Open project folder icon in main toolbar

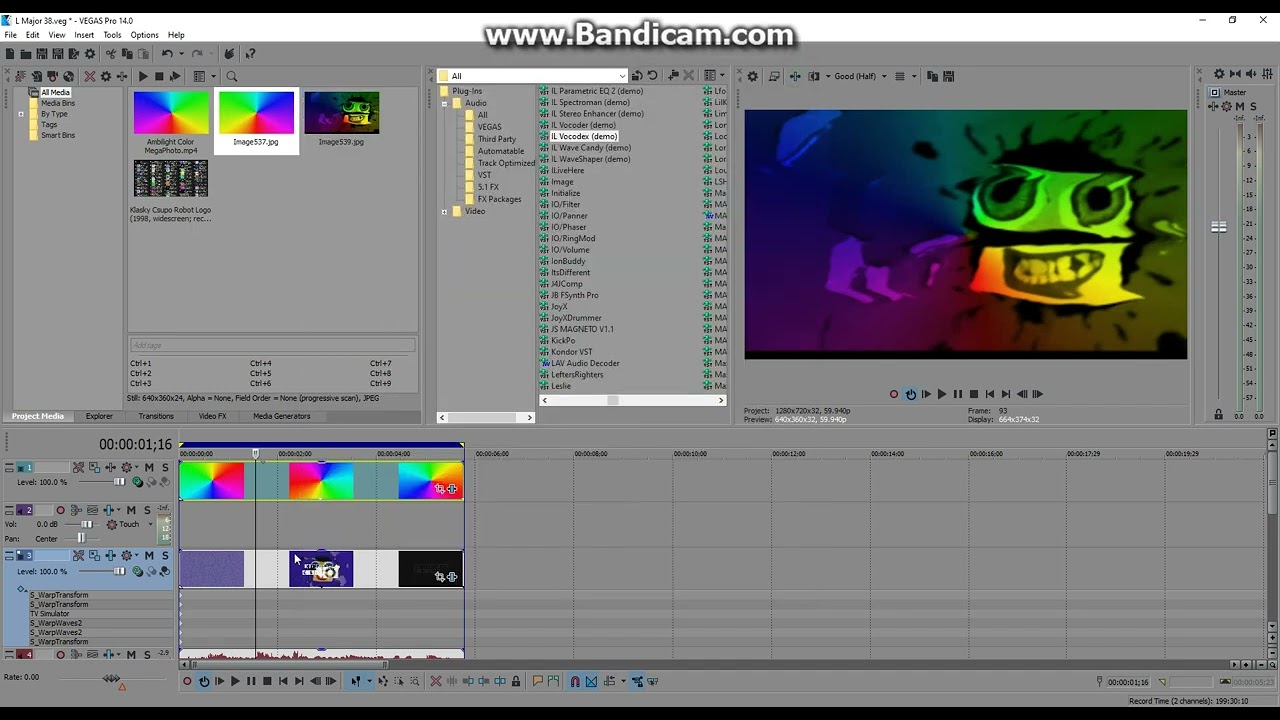tap(26, 54)
